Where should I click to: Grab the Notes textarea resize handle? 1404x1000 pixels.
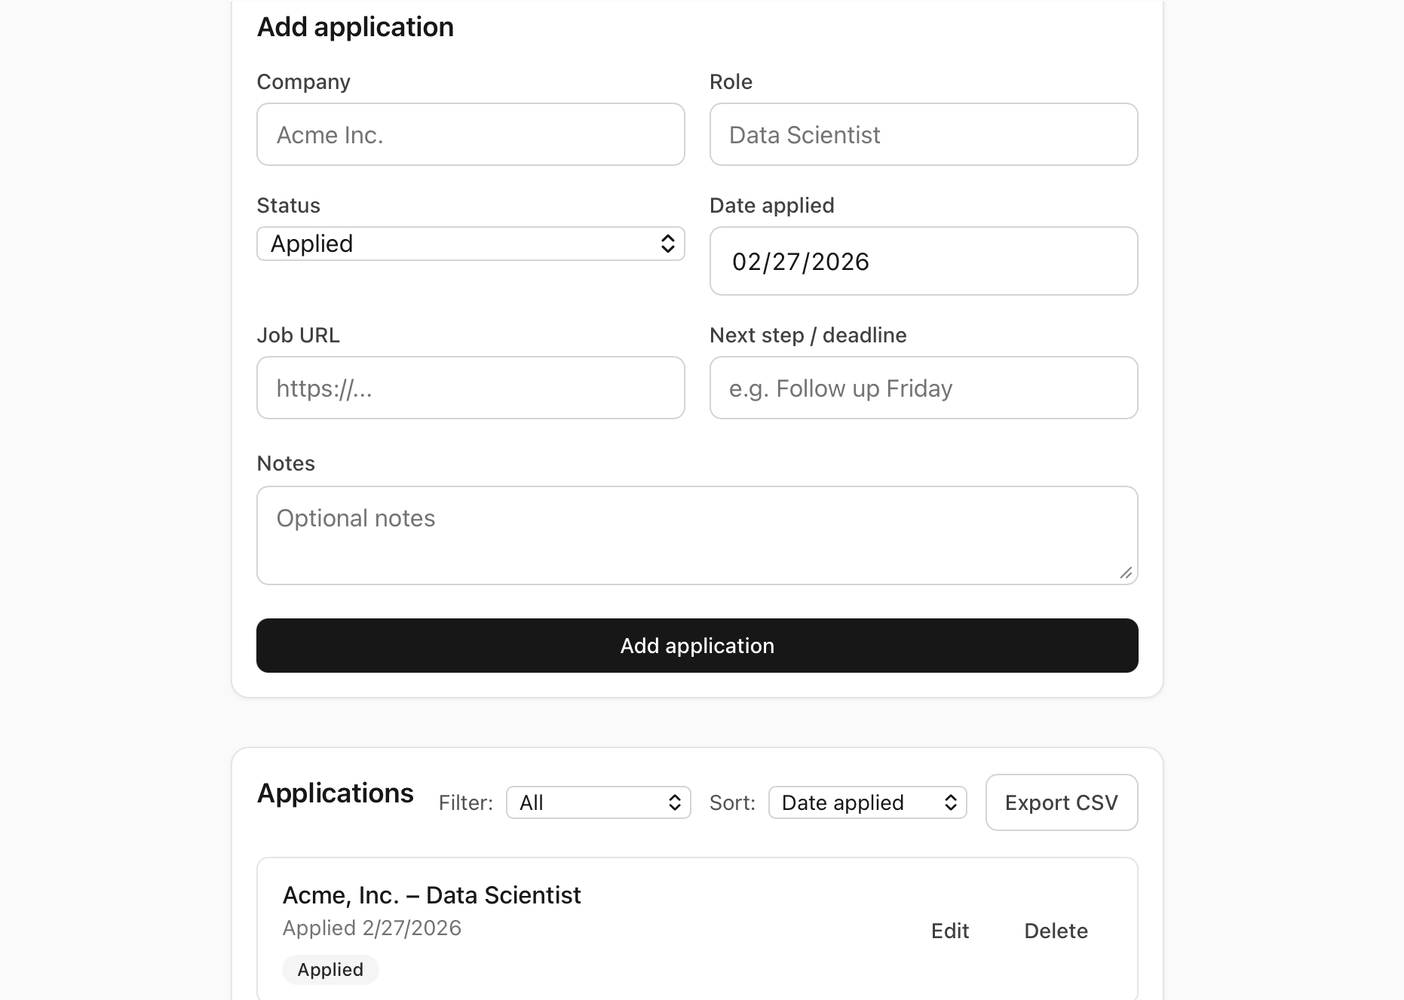tap(1126, 573)
